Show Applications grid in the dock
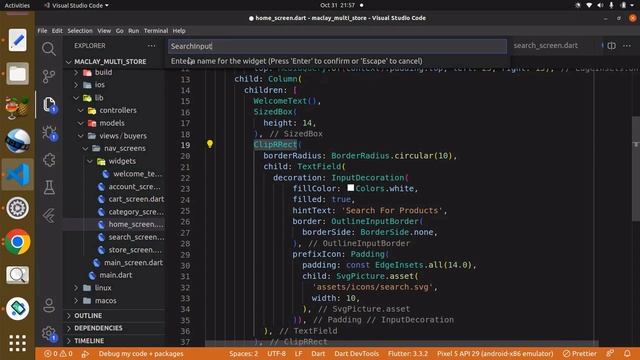 (17, 343)
